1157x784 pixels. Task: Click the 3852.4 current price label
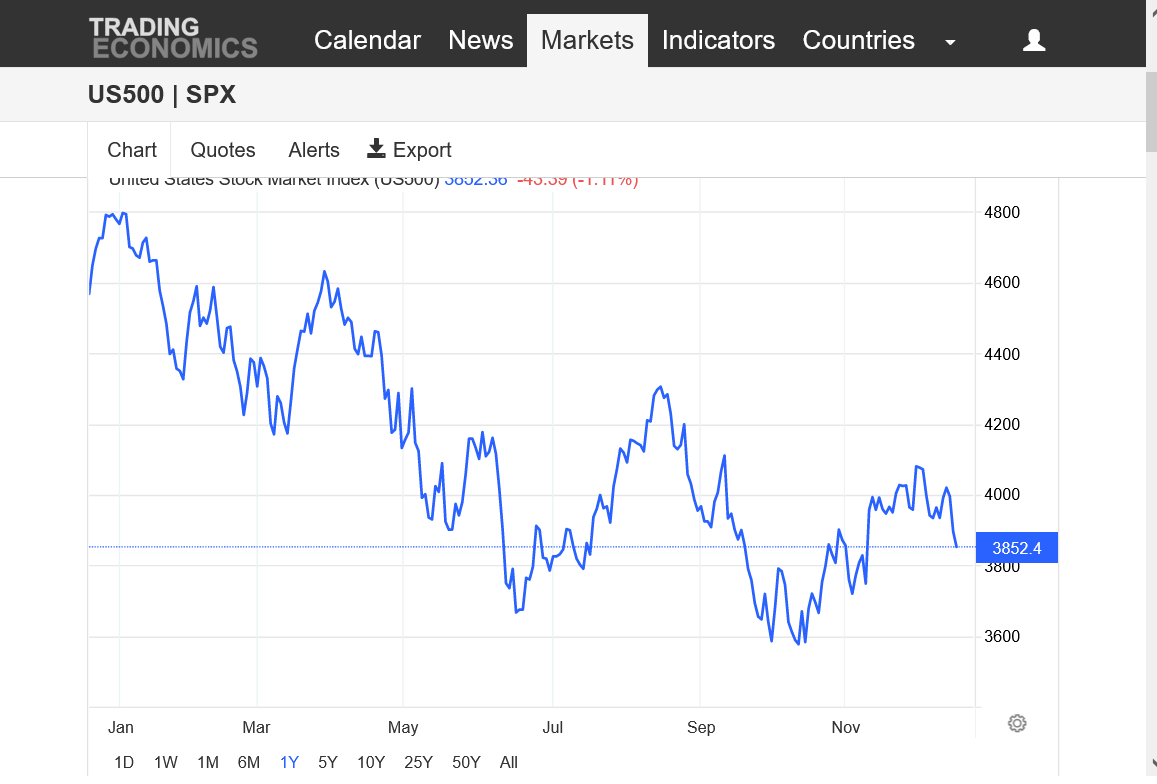tap(1016, 548)
